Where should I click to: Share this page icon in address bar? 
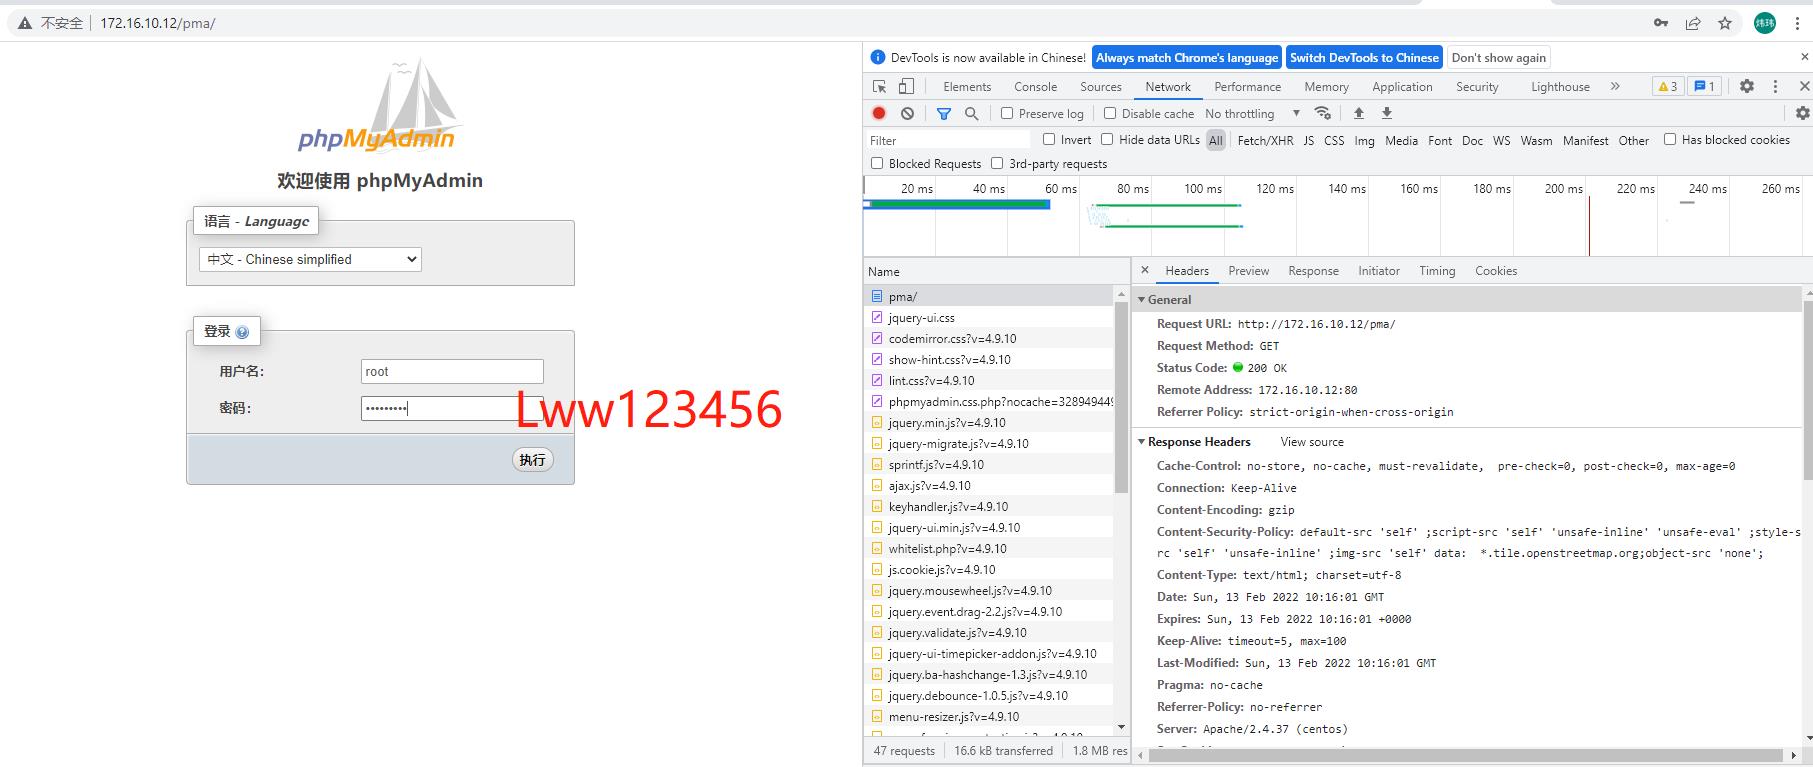click(x=1693, y=23)
